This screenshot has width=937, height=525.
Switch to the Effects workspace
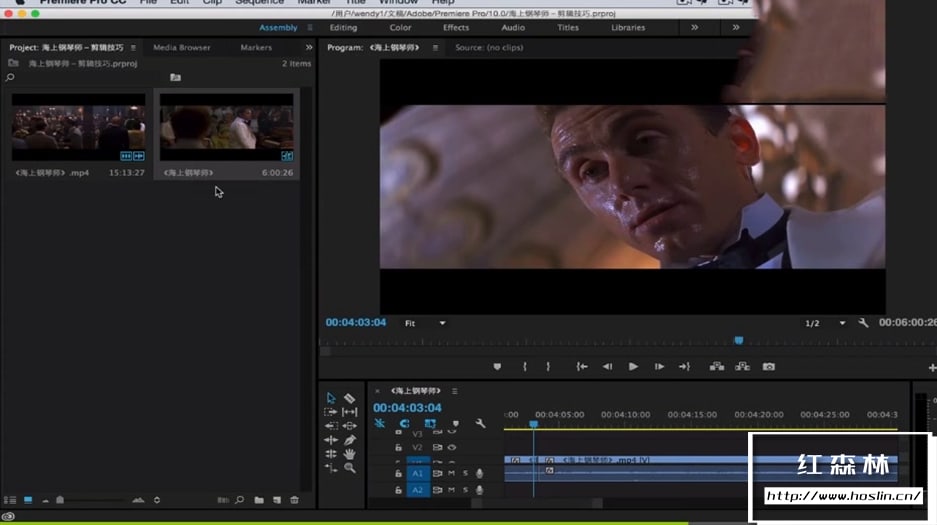[x=456, y=28]
